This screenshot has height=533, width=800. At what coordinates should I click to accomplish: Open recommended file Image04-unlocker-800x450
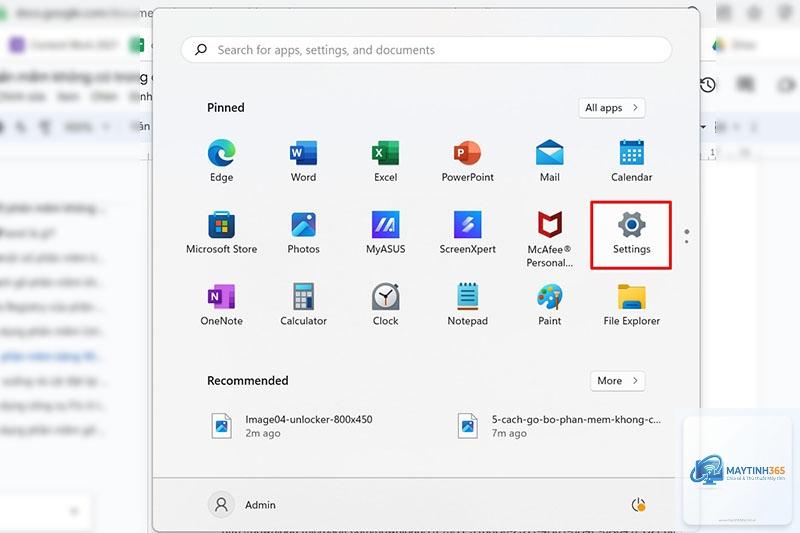click(292, 426)
